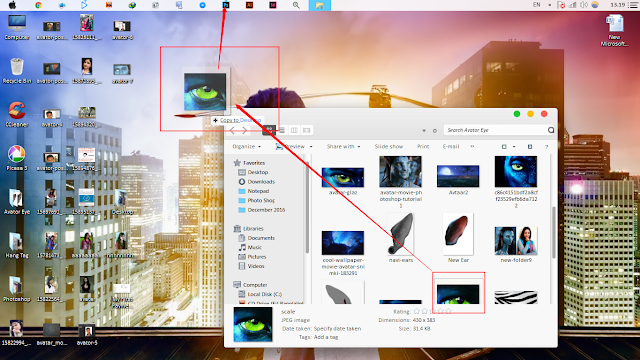This screenshot has width=640, height=360.
Task: Expand the Organize dropdown menu
Action: (x=247, y=147)
